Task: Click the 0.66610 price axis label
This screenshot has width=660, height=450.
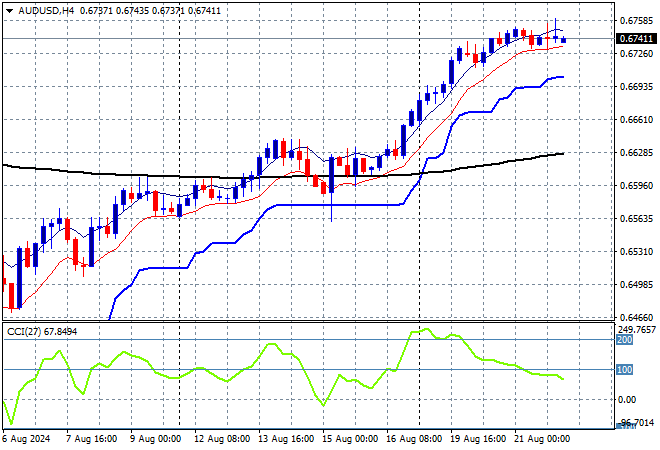Action: click(x=637, y=120)
